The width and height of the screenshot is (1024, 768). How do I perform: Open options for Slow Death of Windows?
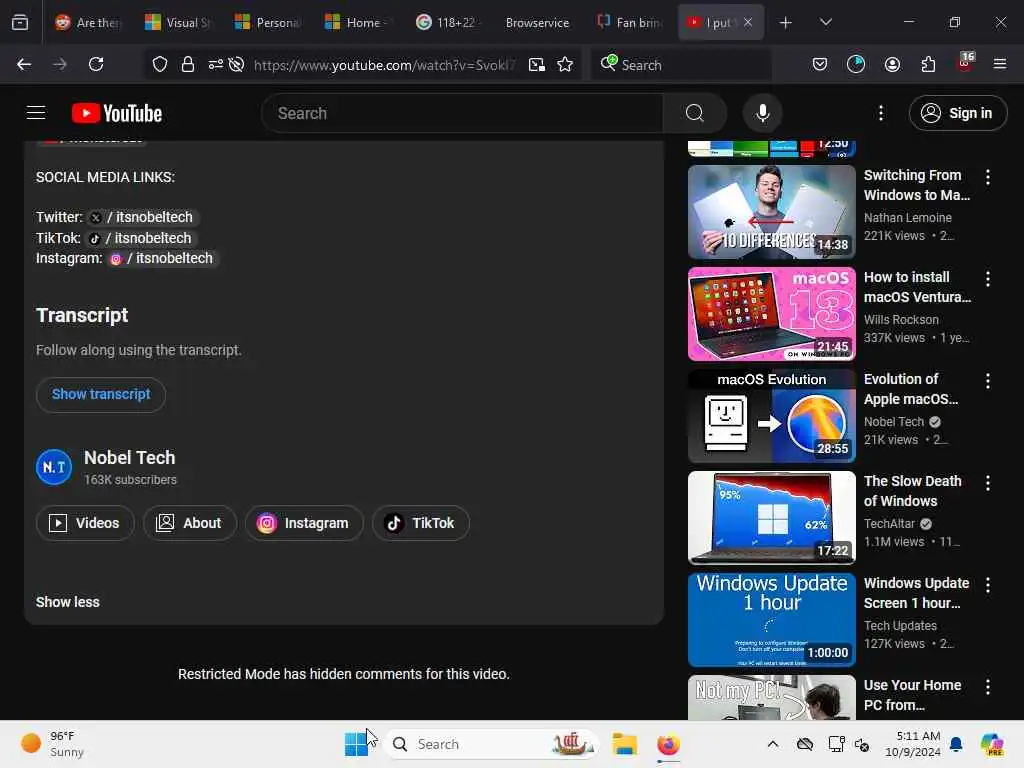(987, 483)
